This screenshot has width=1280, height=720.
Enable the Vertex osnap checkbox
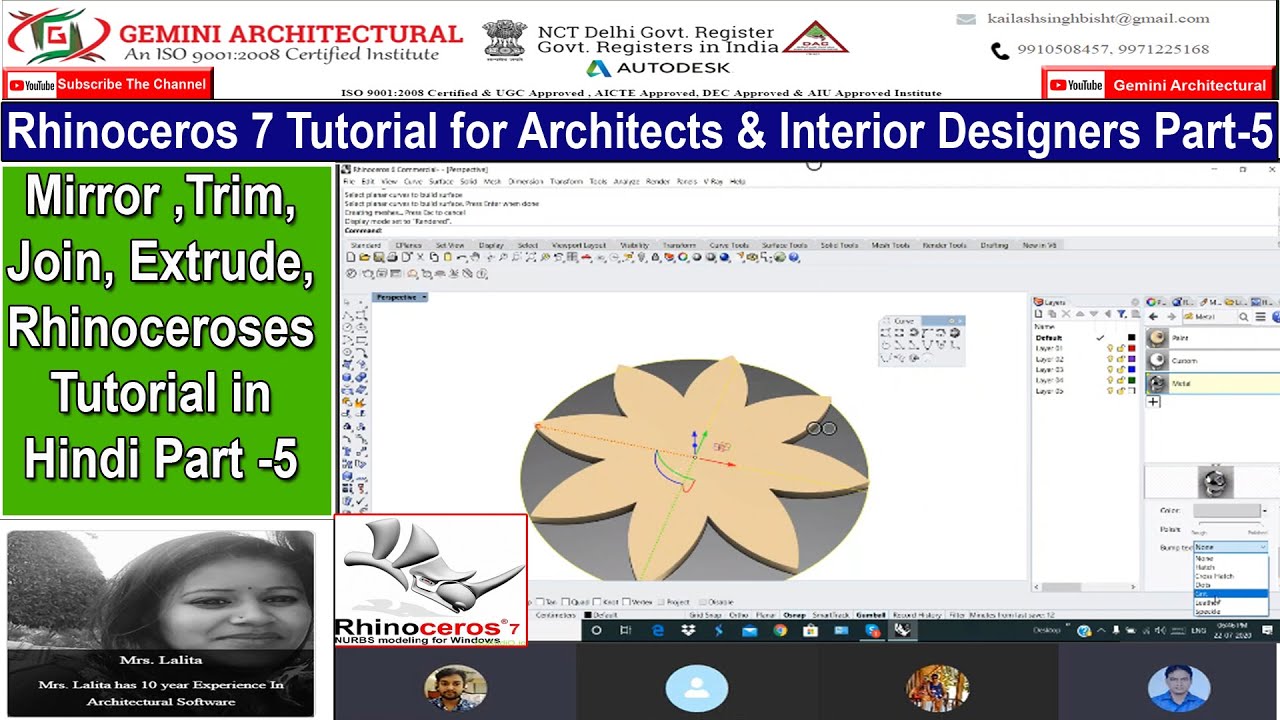pos(626,601)
